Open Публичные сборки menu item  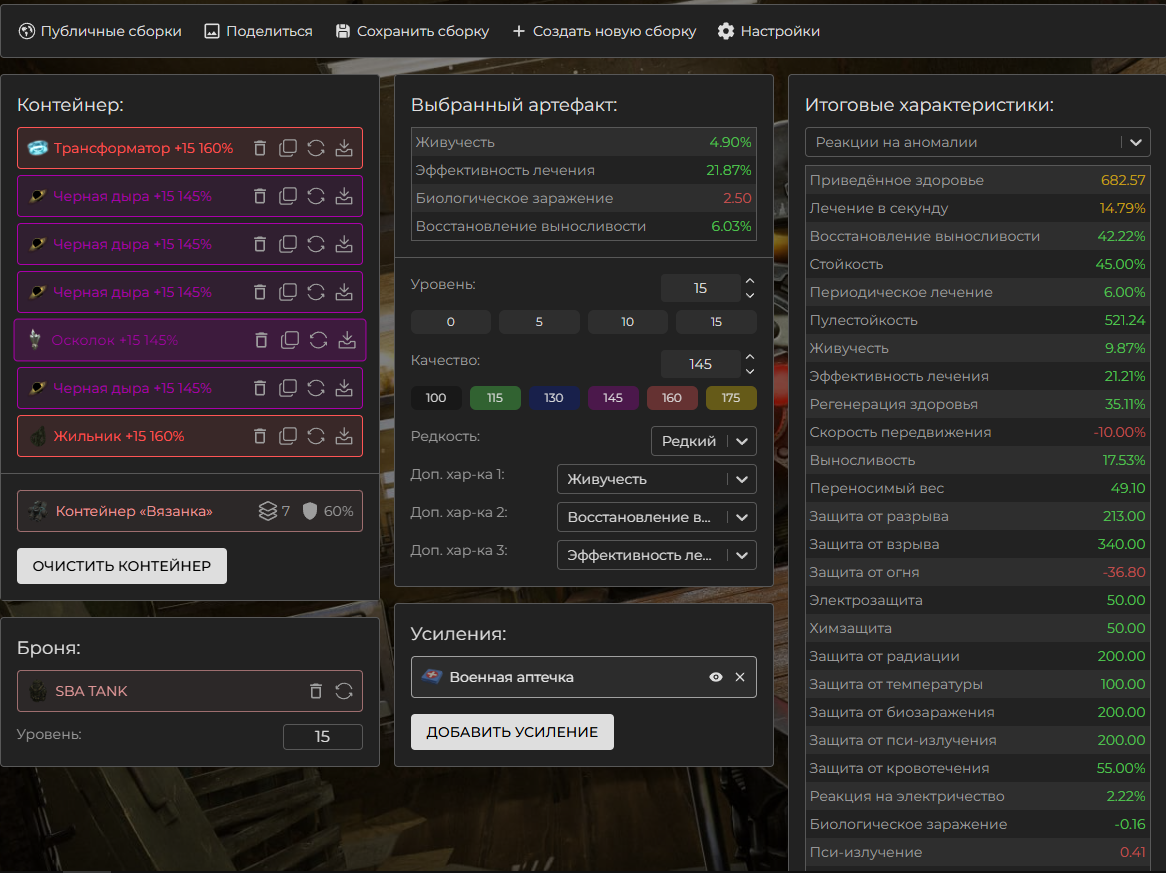click(x=100, y=31)
